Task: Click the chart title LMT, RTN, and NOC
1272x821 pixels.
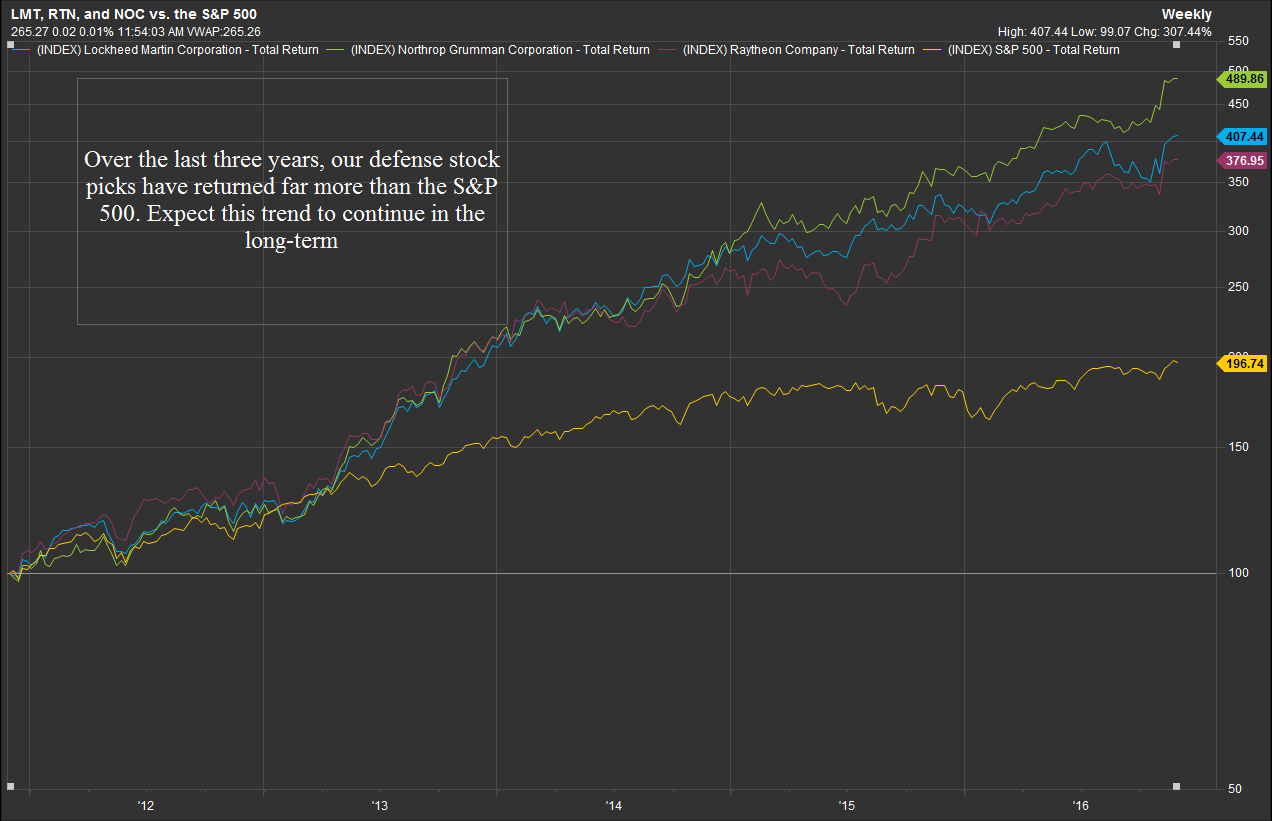Action: pyautogui.click(x=134, y=14)
